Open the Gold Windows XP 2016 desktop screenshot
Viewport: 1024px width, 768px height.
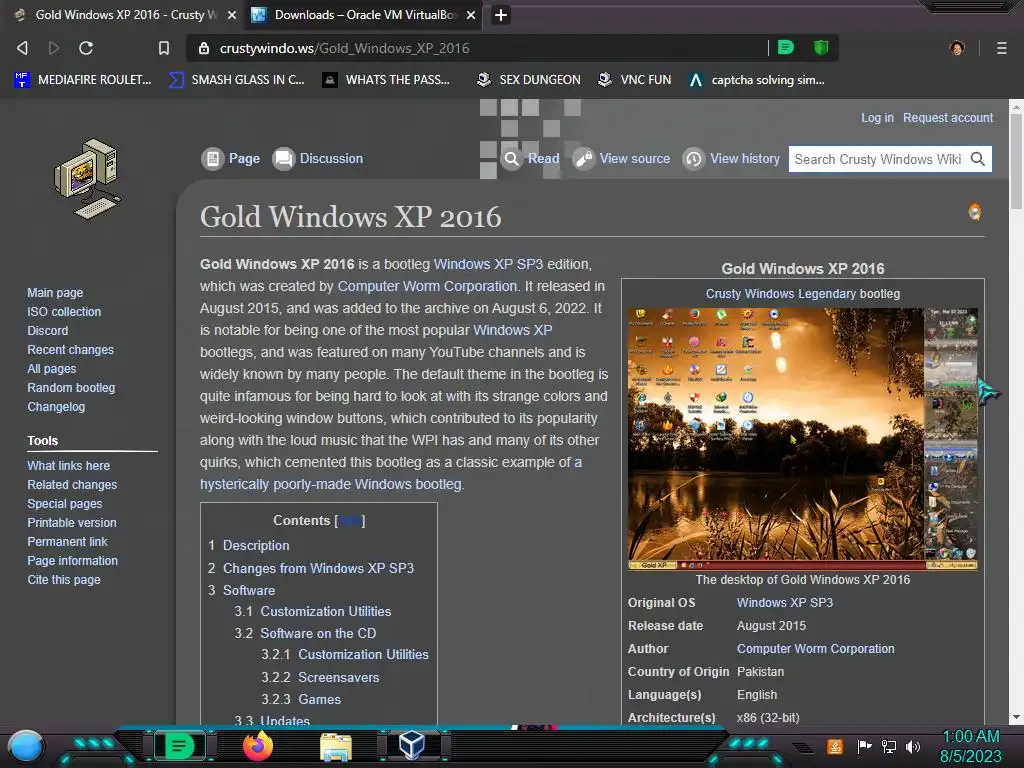(x=803, y=438)
